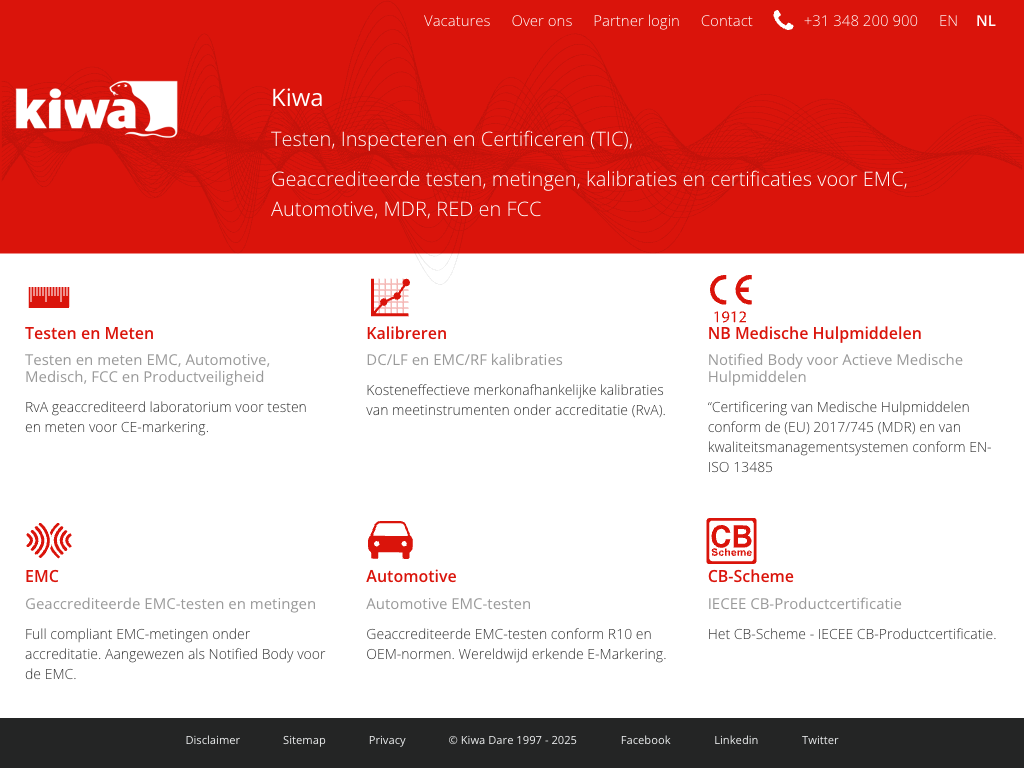1024x768 pixels.
Task: Open NB Medische Hulpmiddelen heading
Action: [x=814, y=333]
